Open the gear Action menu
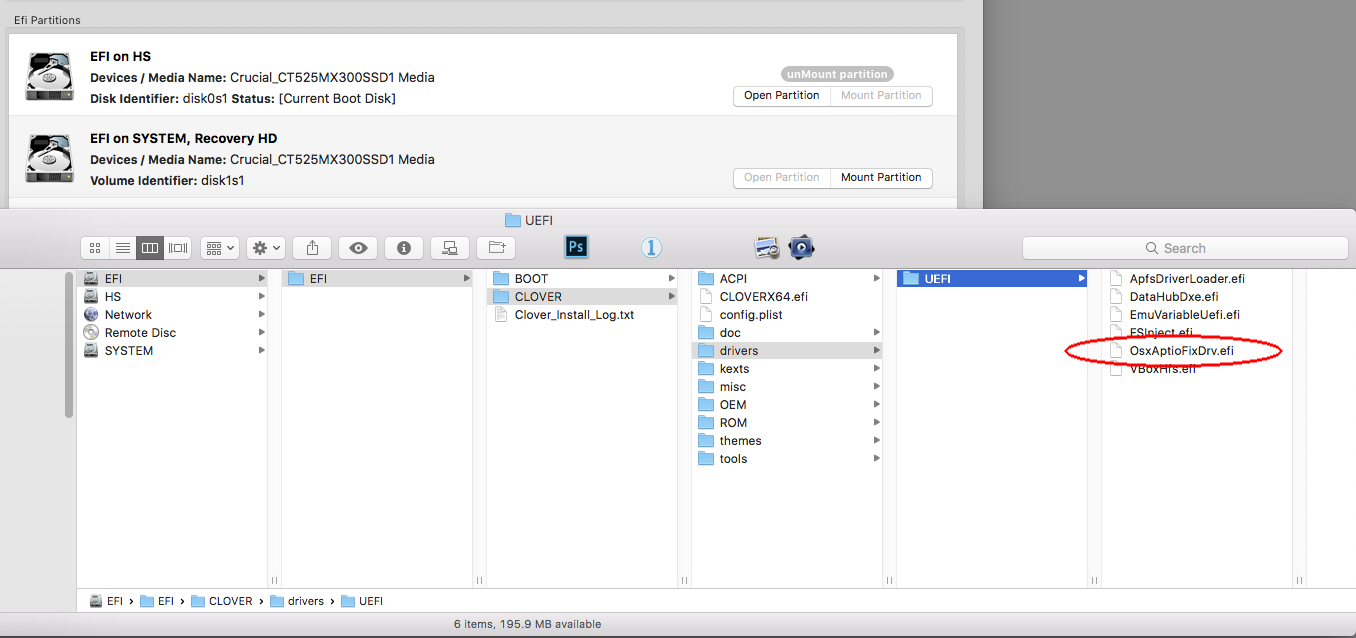Screen dimensions: 1356x638 266,248
